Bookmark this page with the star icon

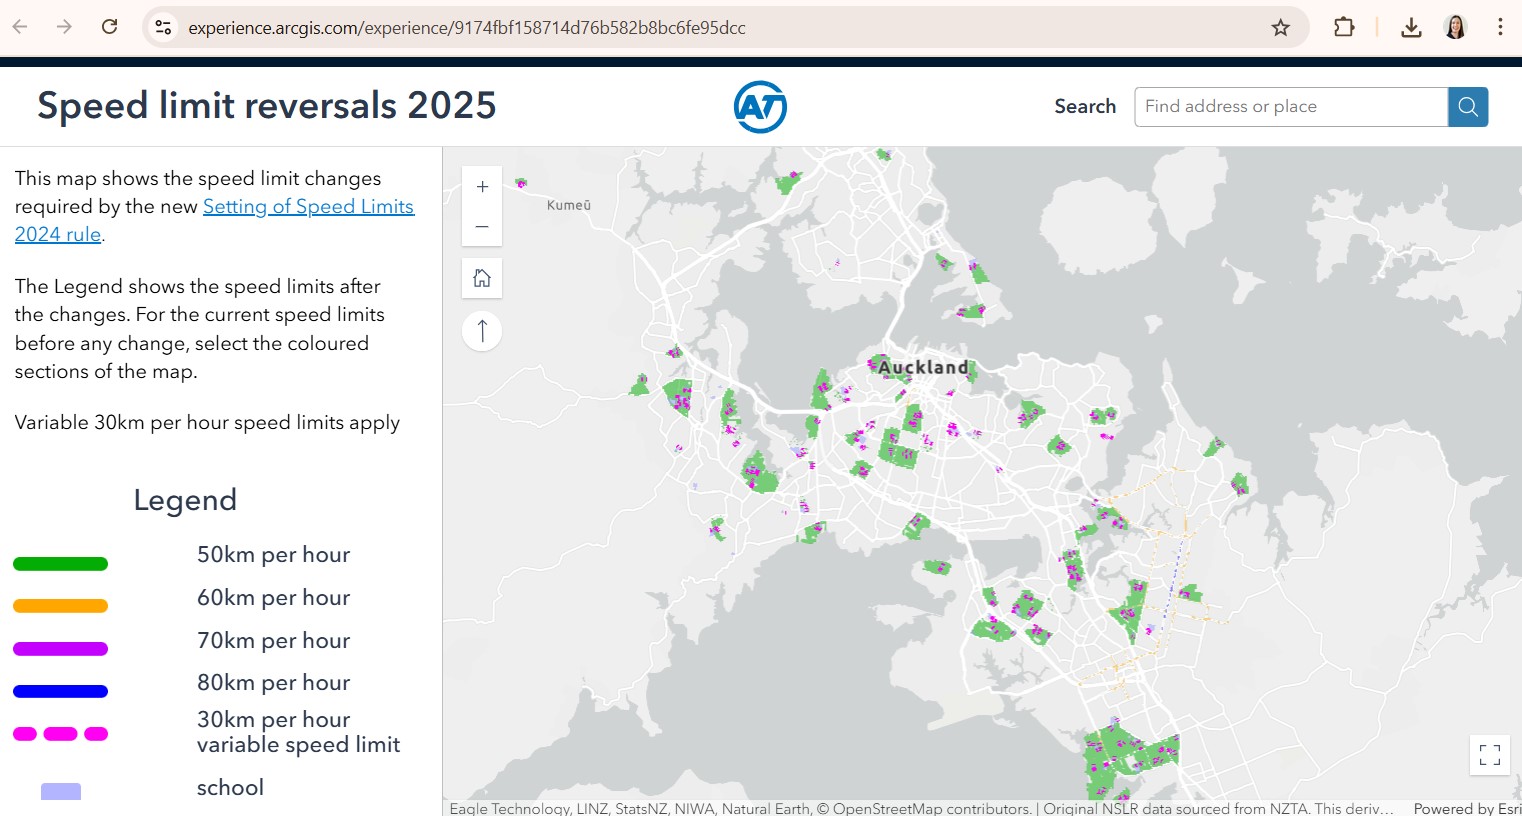[1280, 28]
